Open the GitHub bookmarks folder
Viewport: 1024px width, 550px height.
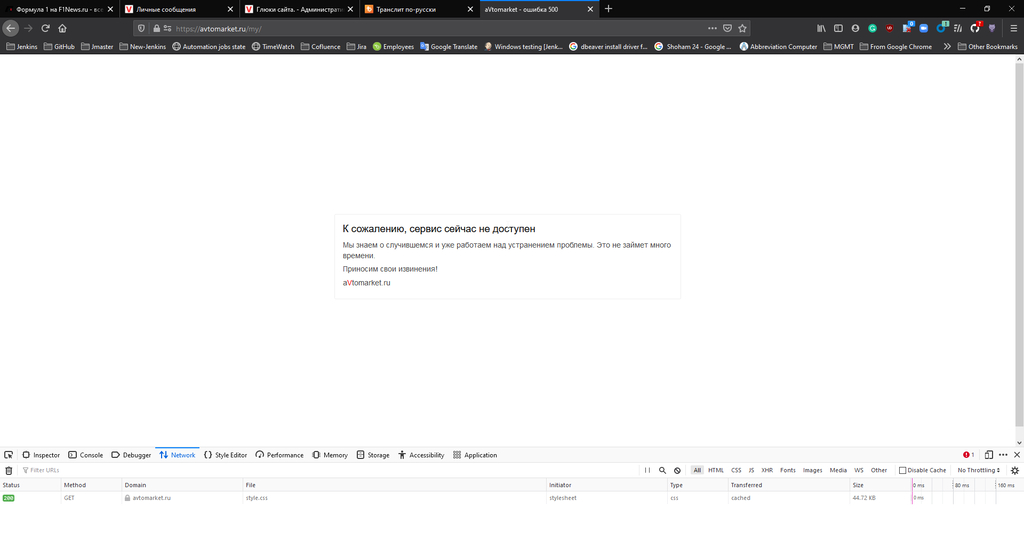pyautogui.click(x=59, y=46)
